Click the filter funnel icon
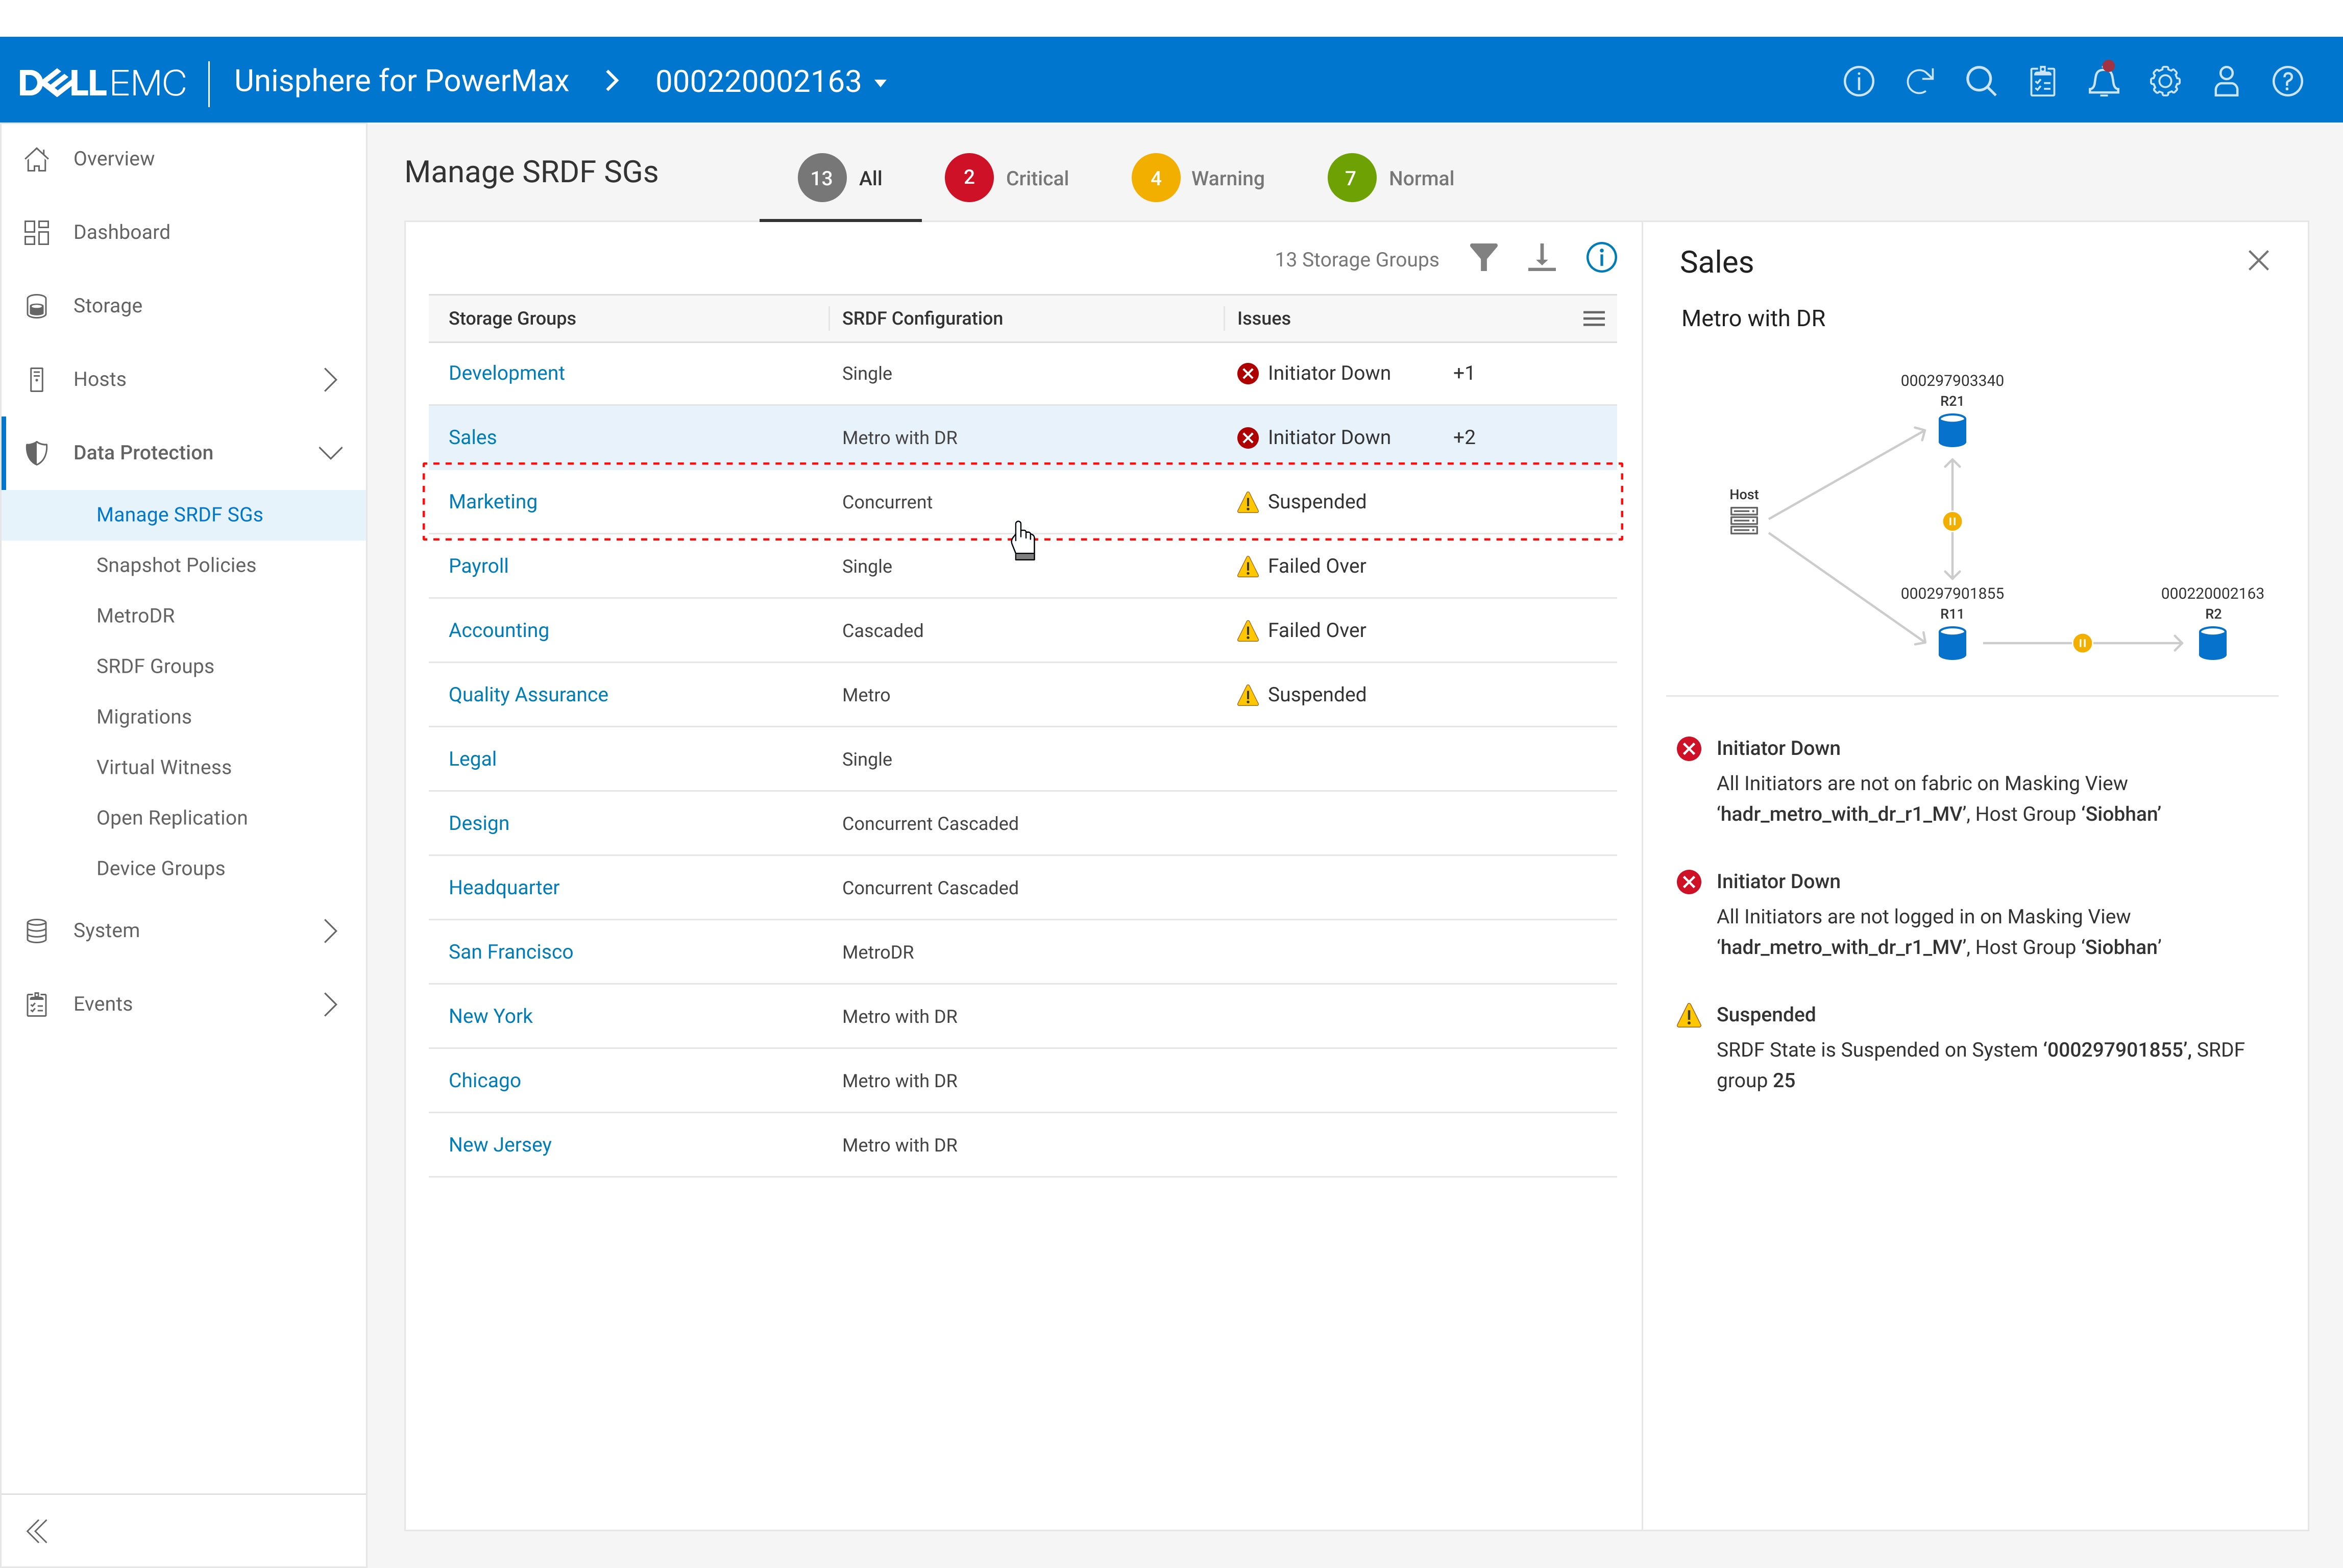 coord(1483,258)
